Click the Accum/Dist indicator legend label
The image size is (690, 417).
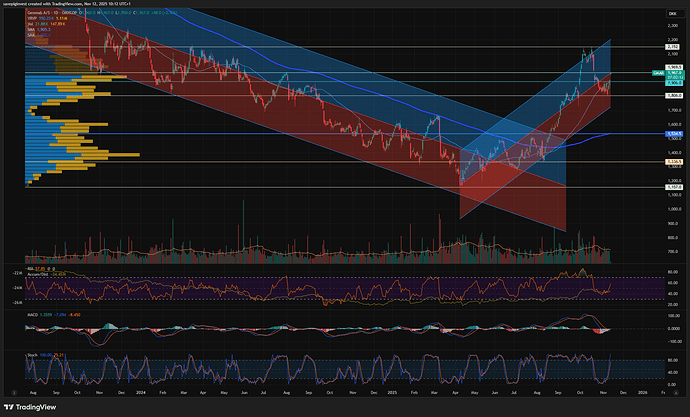tap(39, 273)
